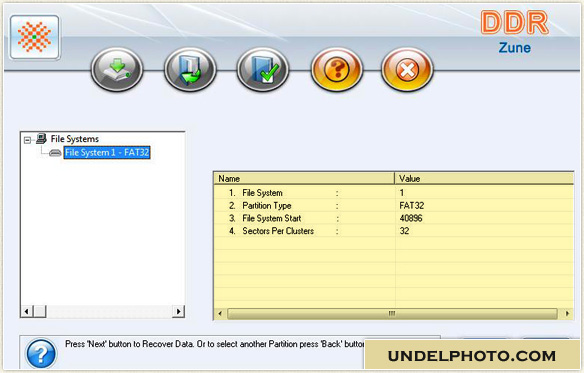Click the drive icon beside File System 1

(55, 153)
